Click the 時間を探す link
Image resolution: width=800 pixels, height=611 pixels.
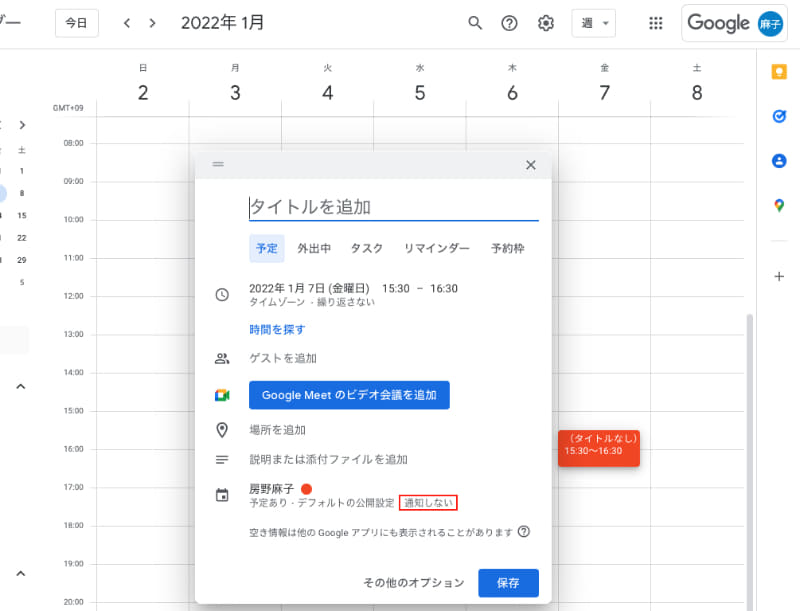click(275, 329)
